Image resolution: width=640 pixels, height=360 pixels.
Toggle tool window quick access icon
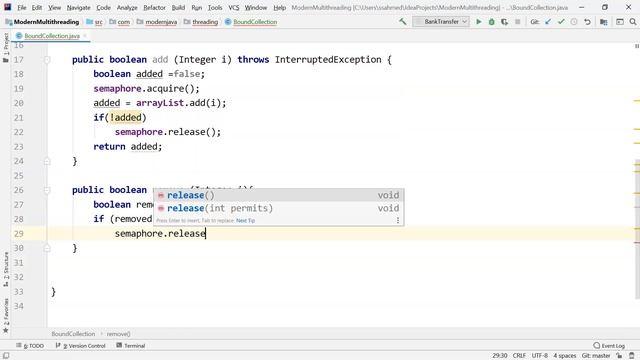coord(6,356)
